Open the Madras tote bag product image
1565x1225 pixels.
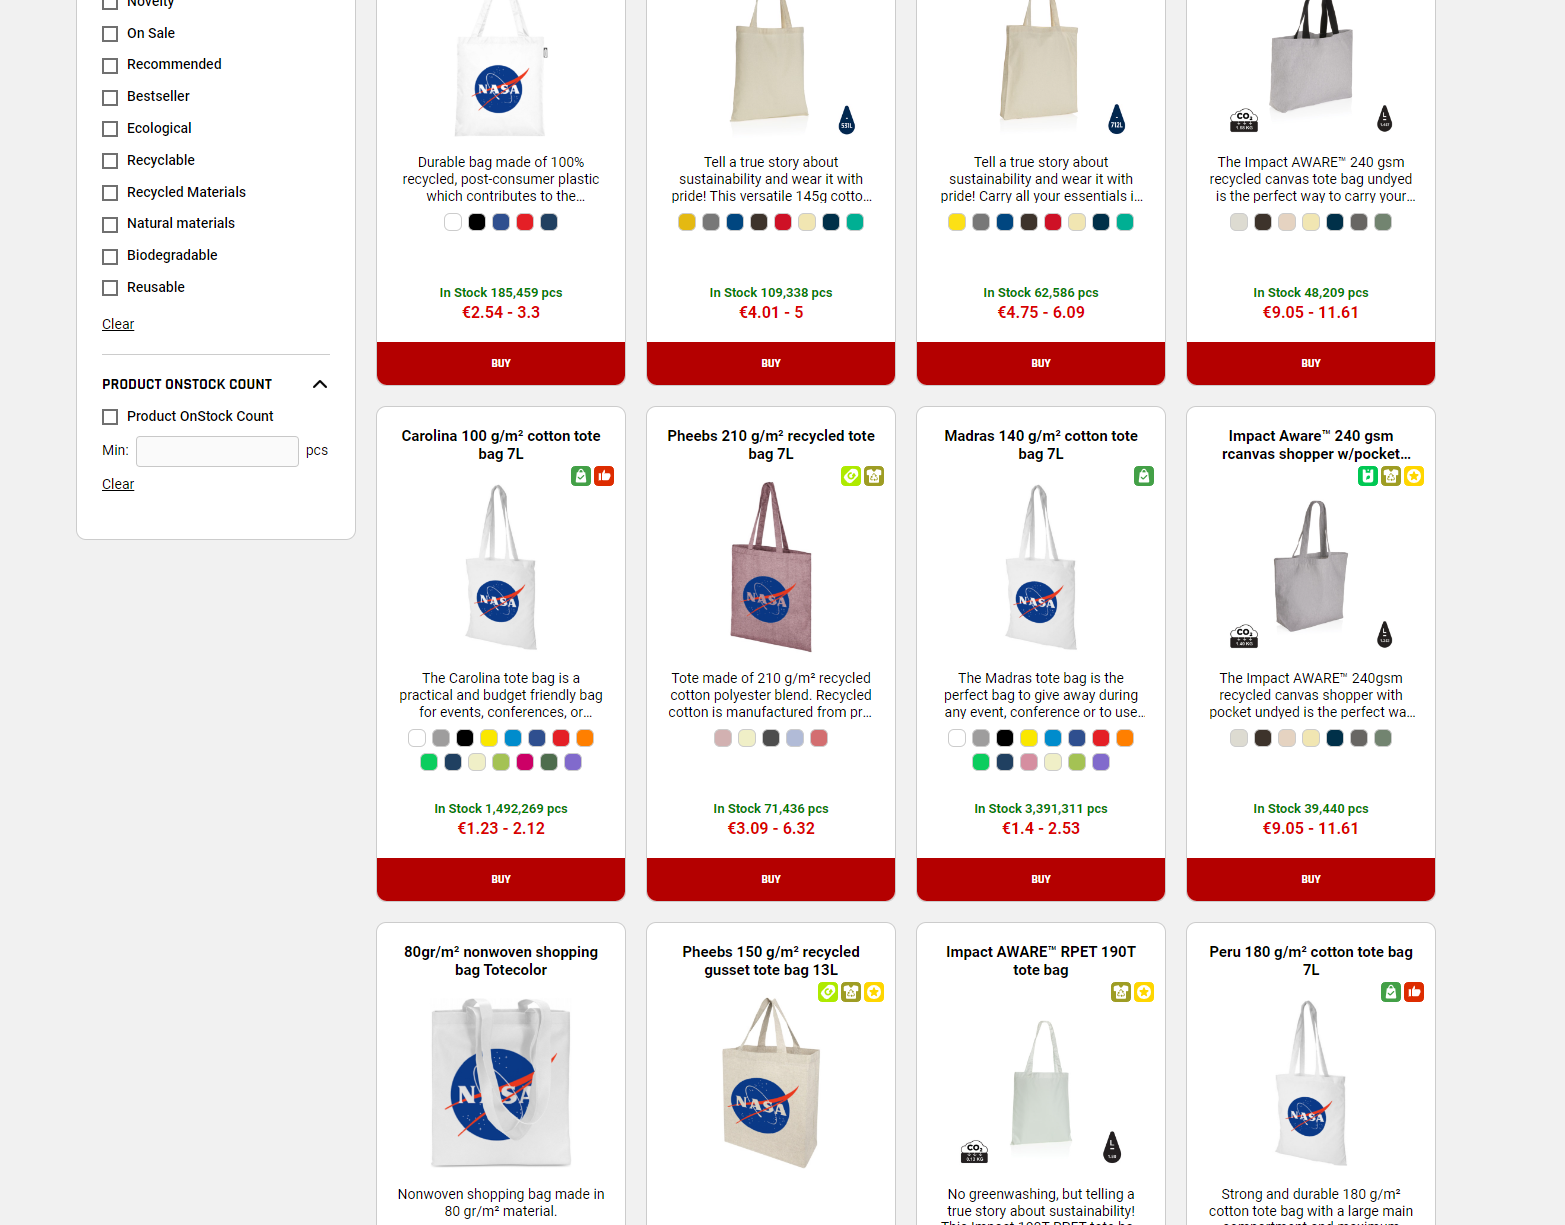1041,567
